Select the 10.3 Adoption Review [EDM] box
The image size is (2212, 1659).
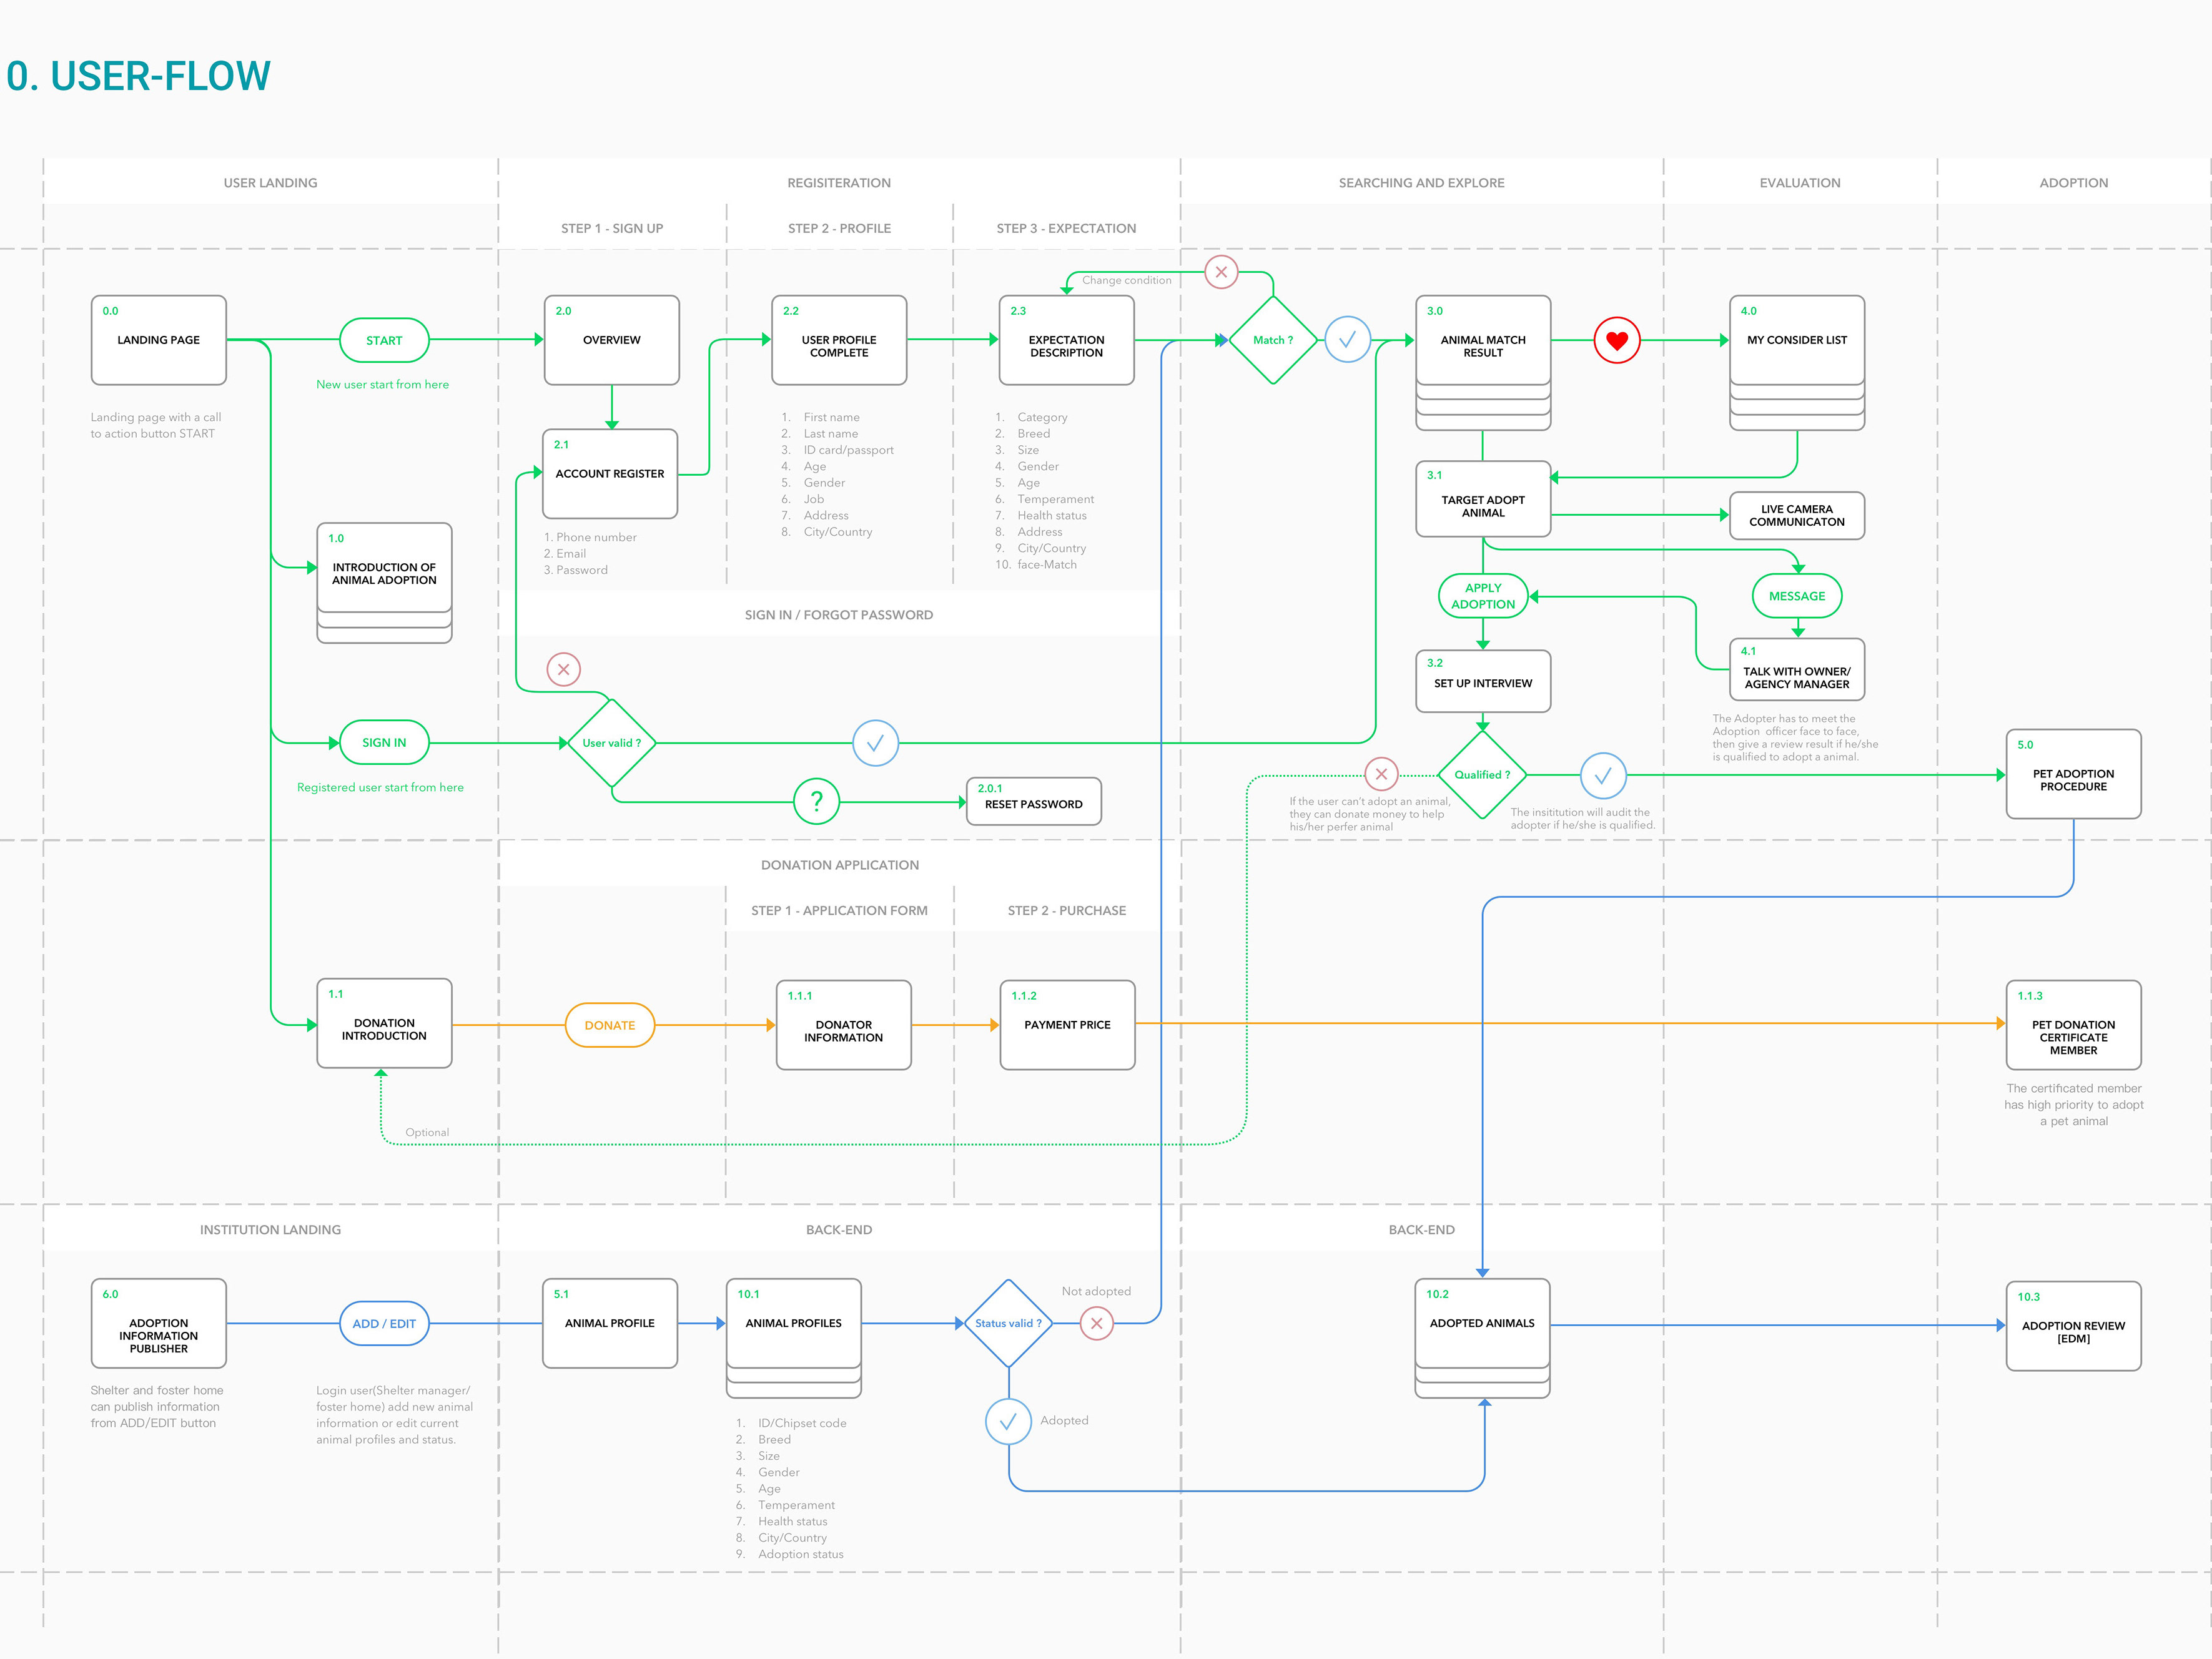pos(2073,1326)
